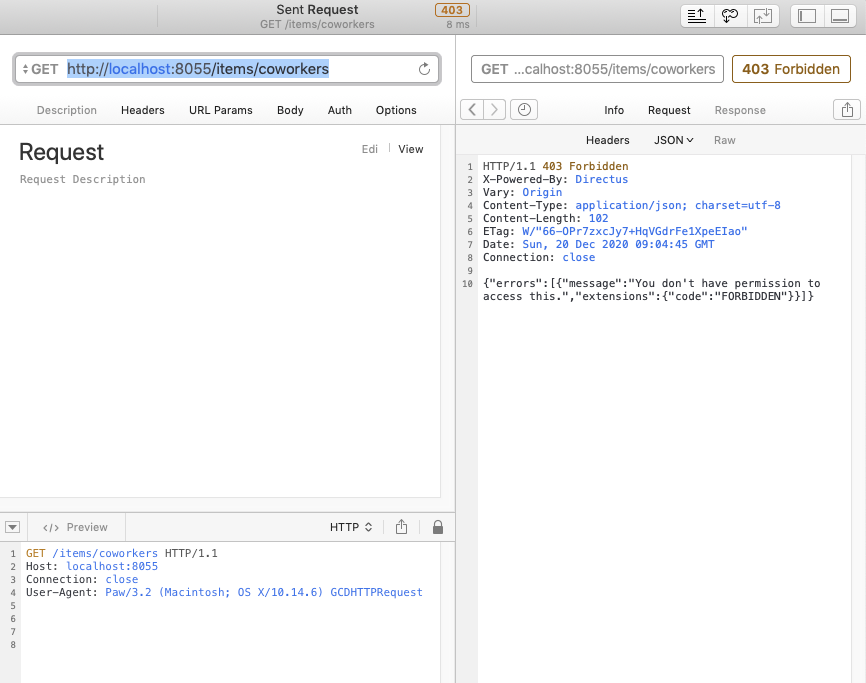Open the response history clock icon

tap(524, 110)
